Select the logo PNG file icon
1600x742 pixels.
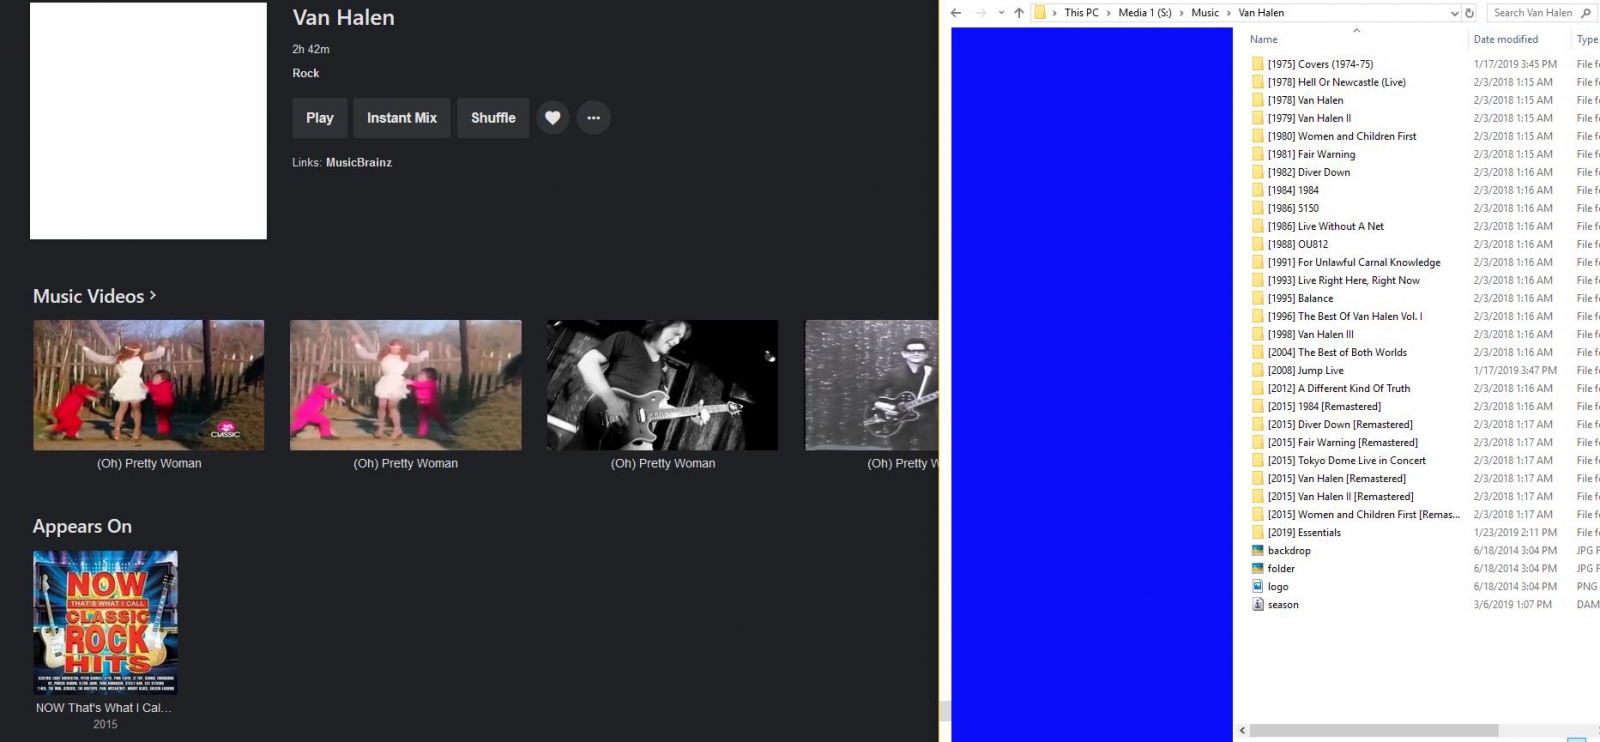(x=1258, y=586)
